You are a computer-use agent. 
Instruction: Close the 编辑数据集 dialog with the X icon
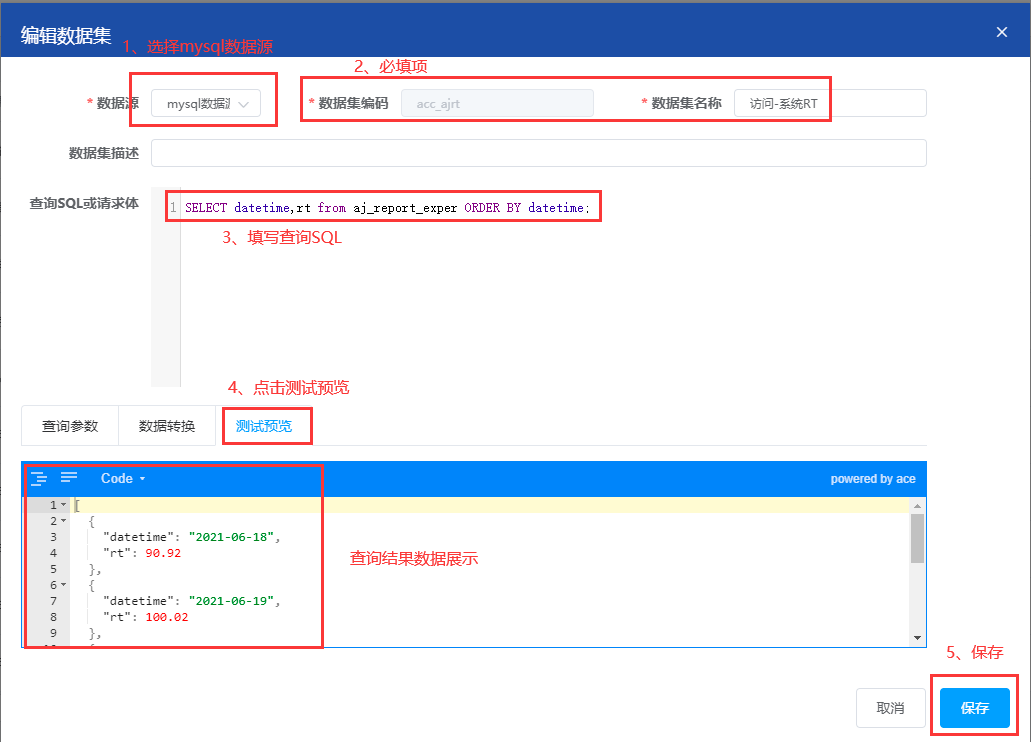[1001, 31]
